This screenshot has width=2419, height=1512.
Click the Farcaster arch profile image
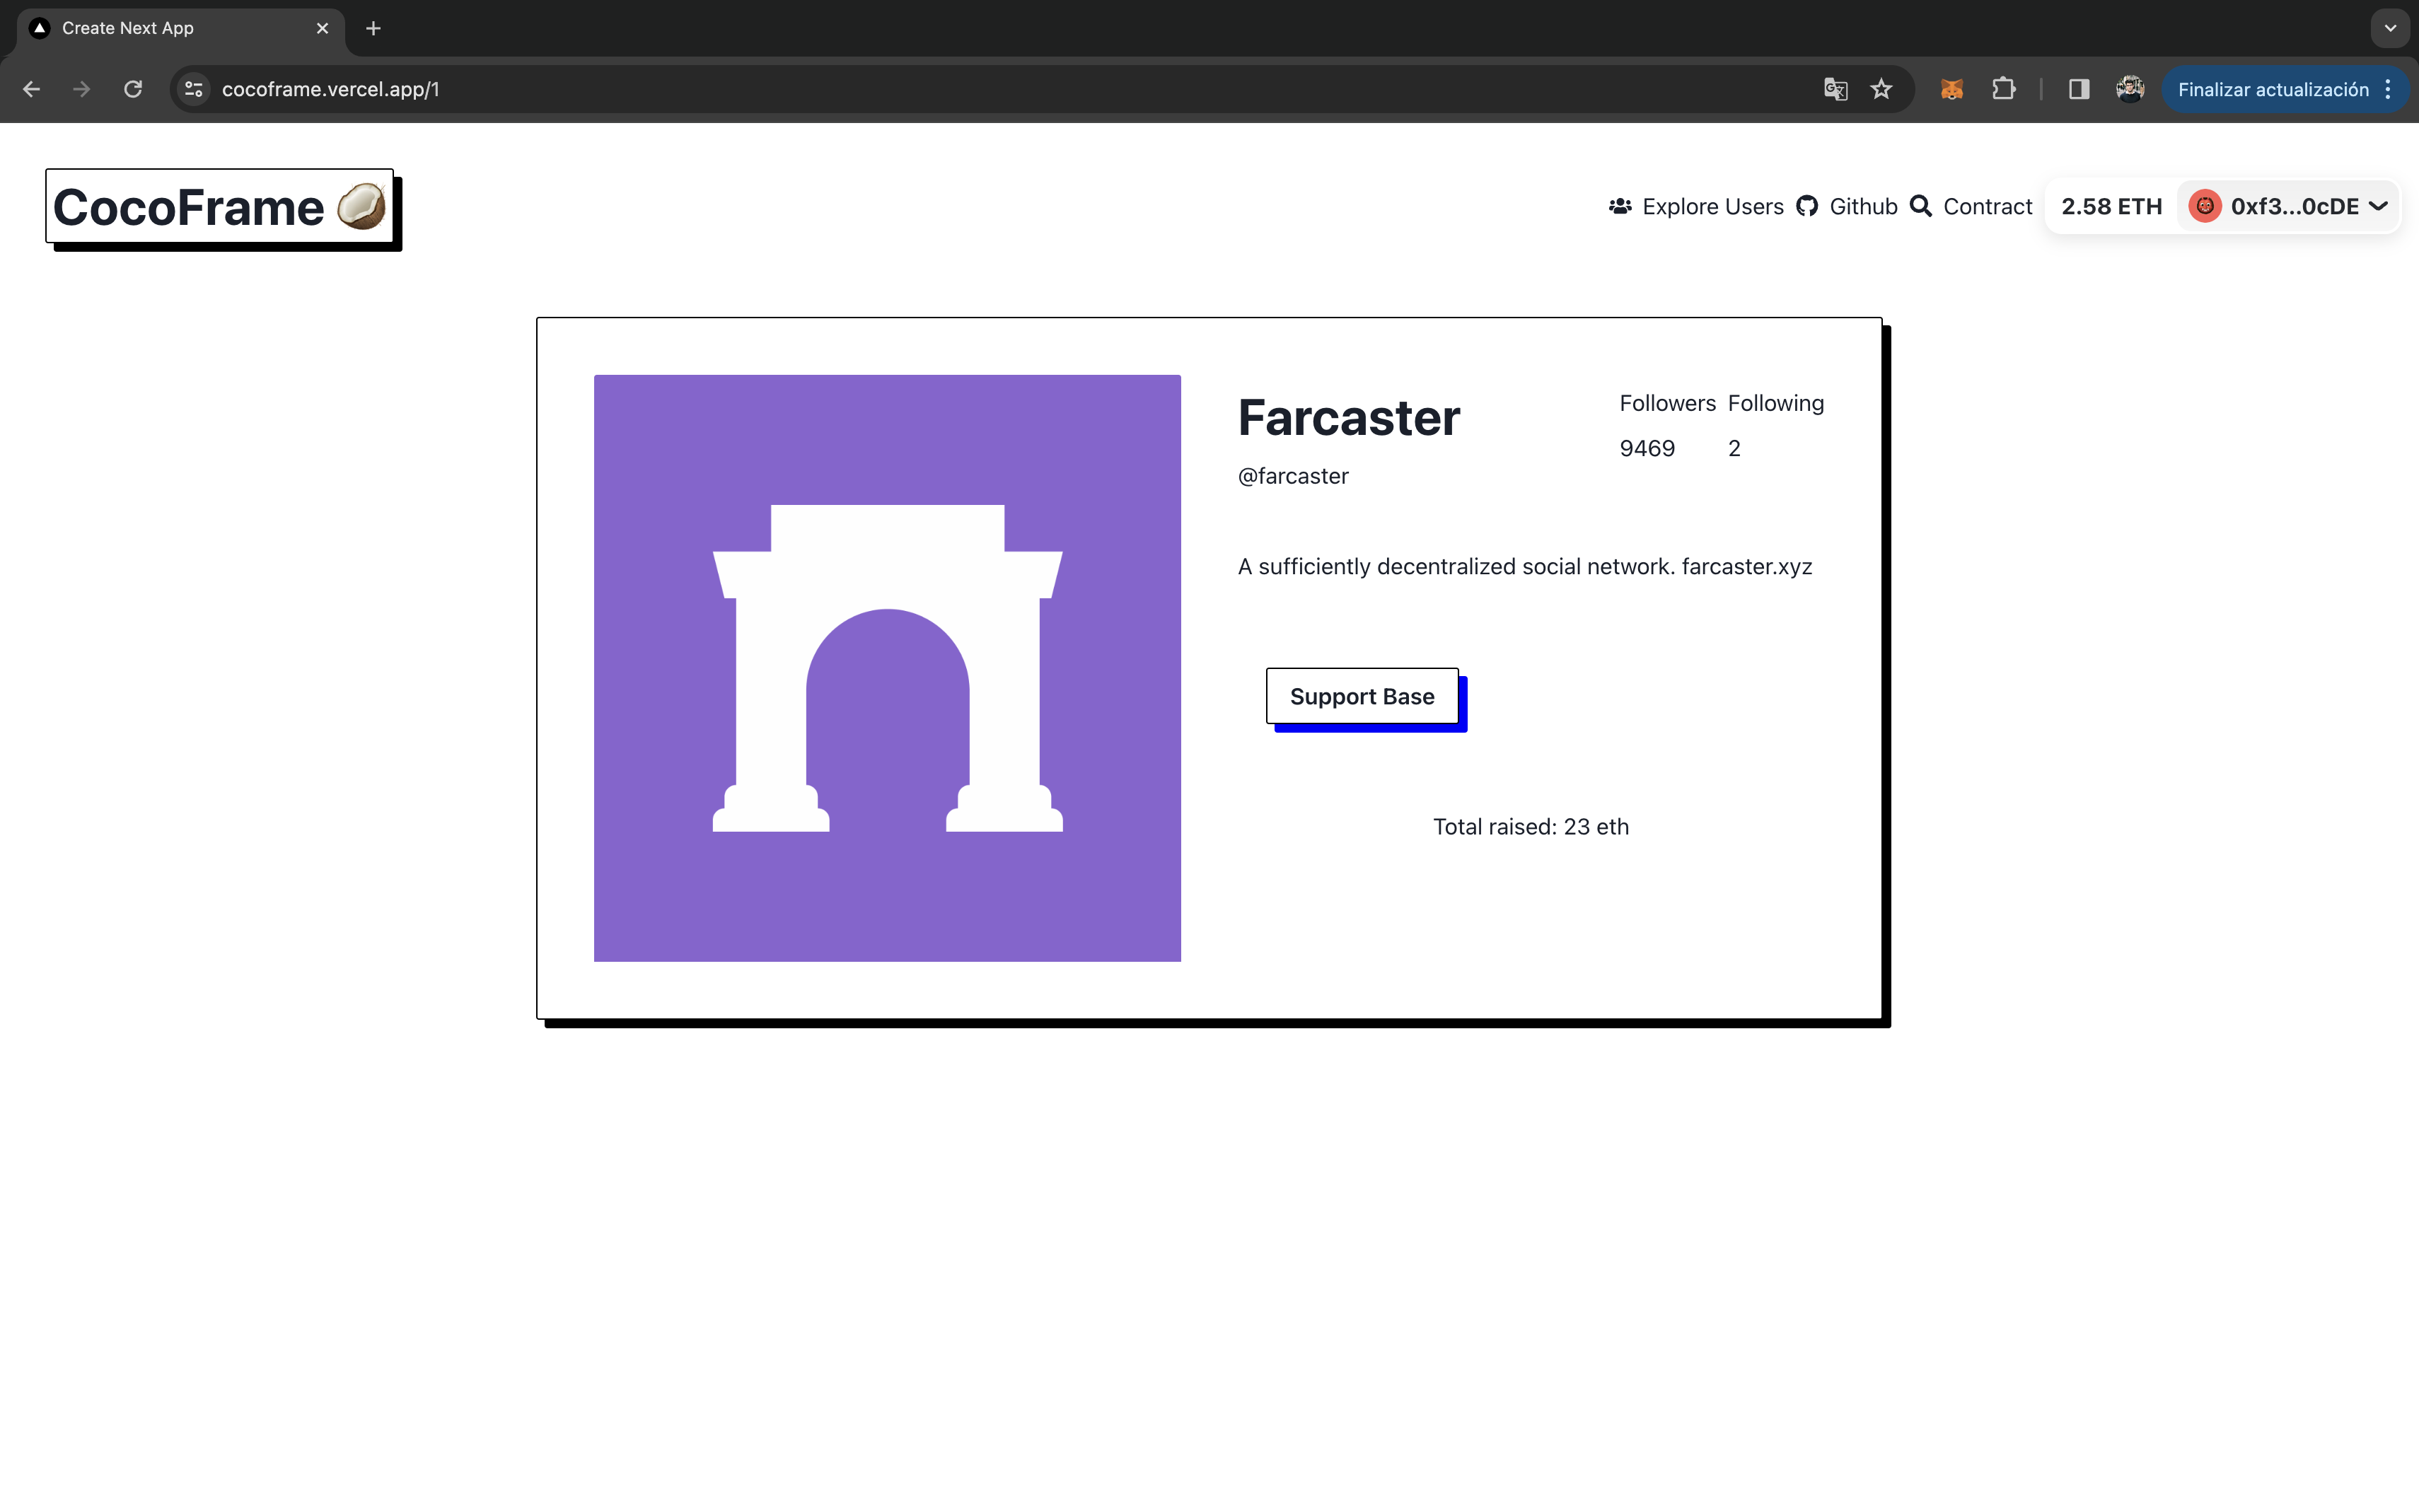click(x=887, y=668)
